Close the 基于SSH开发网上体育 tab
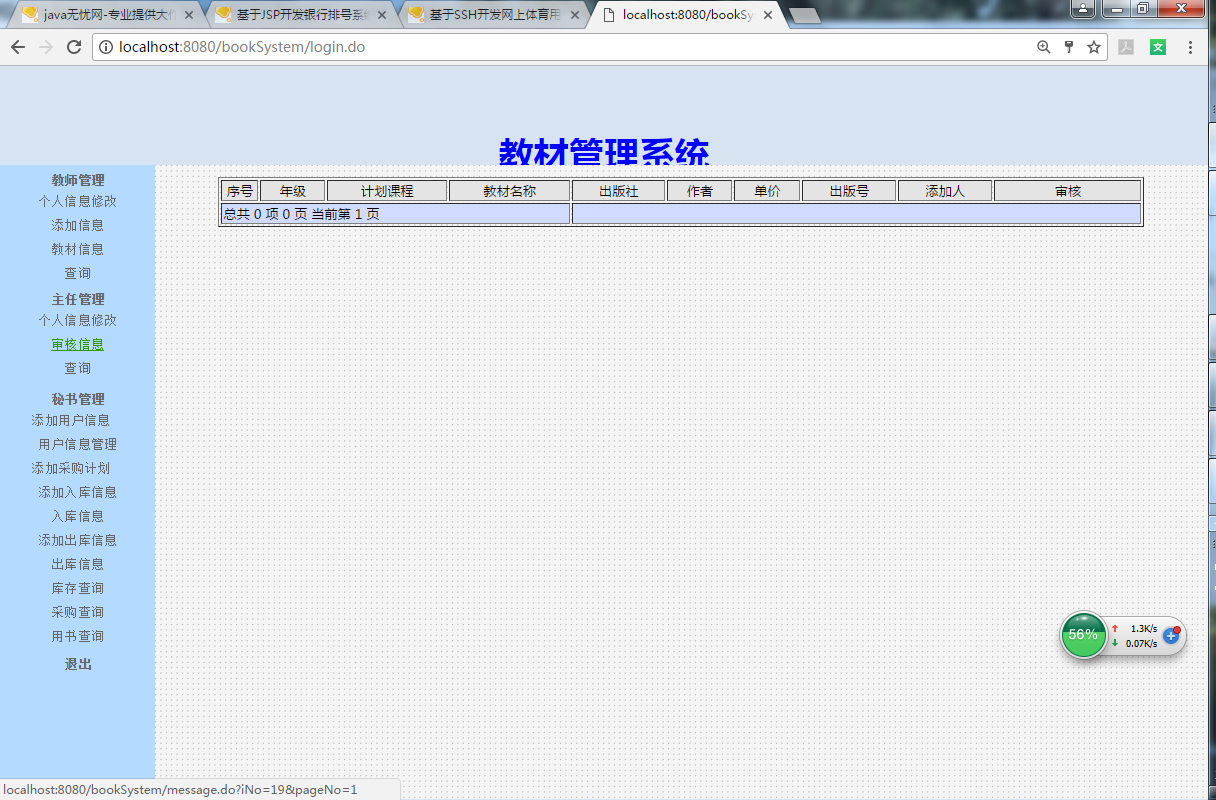 [x=573, y=15]
